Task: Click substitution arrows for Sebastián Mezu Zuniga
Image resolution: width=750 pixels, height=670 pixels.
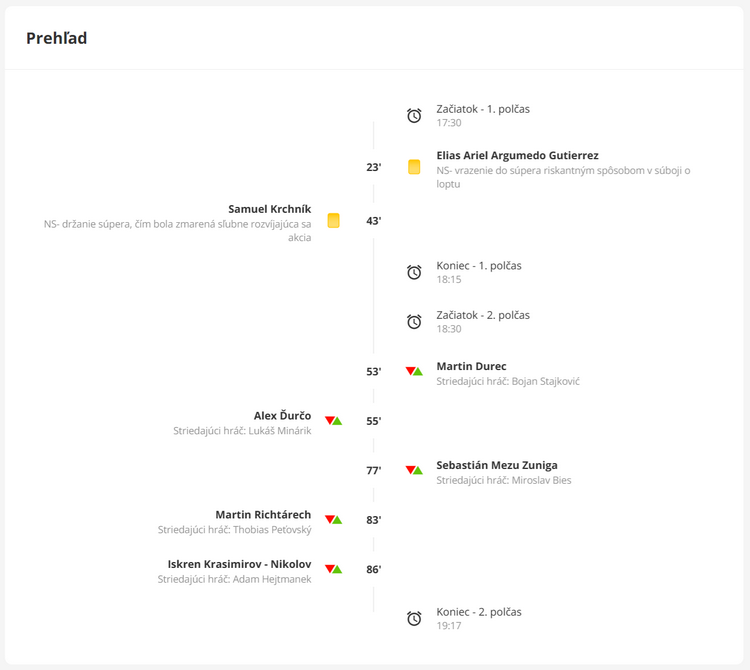Action: (414, 470)
